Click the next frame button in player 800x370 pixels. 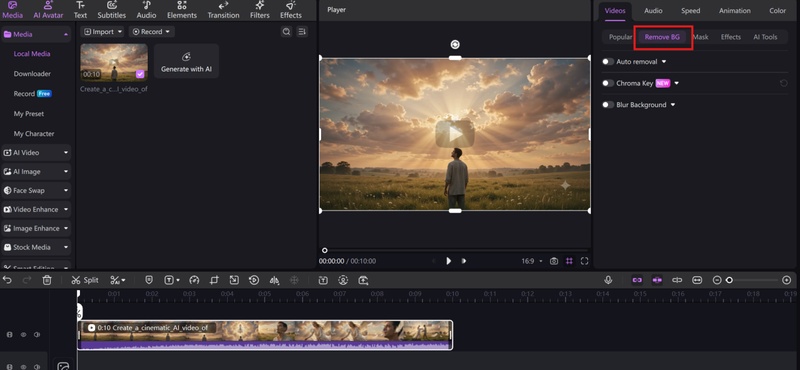464,261
